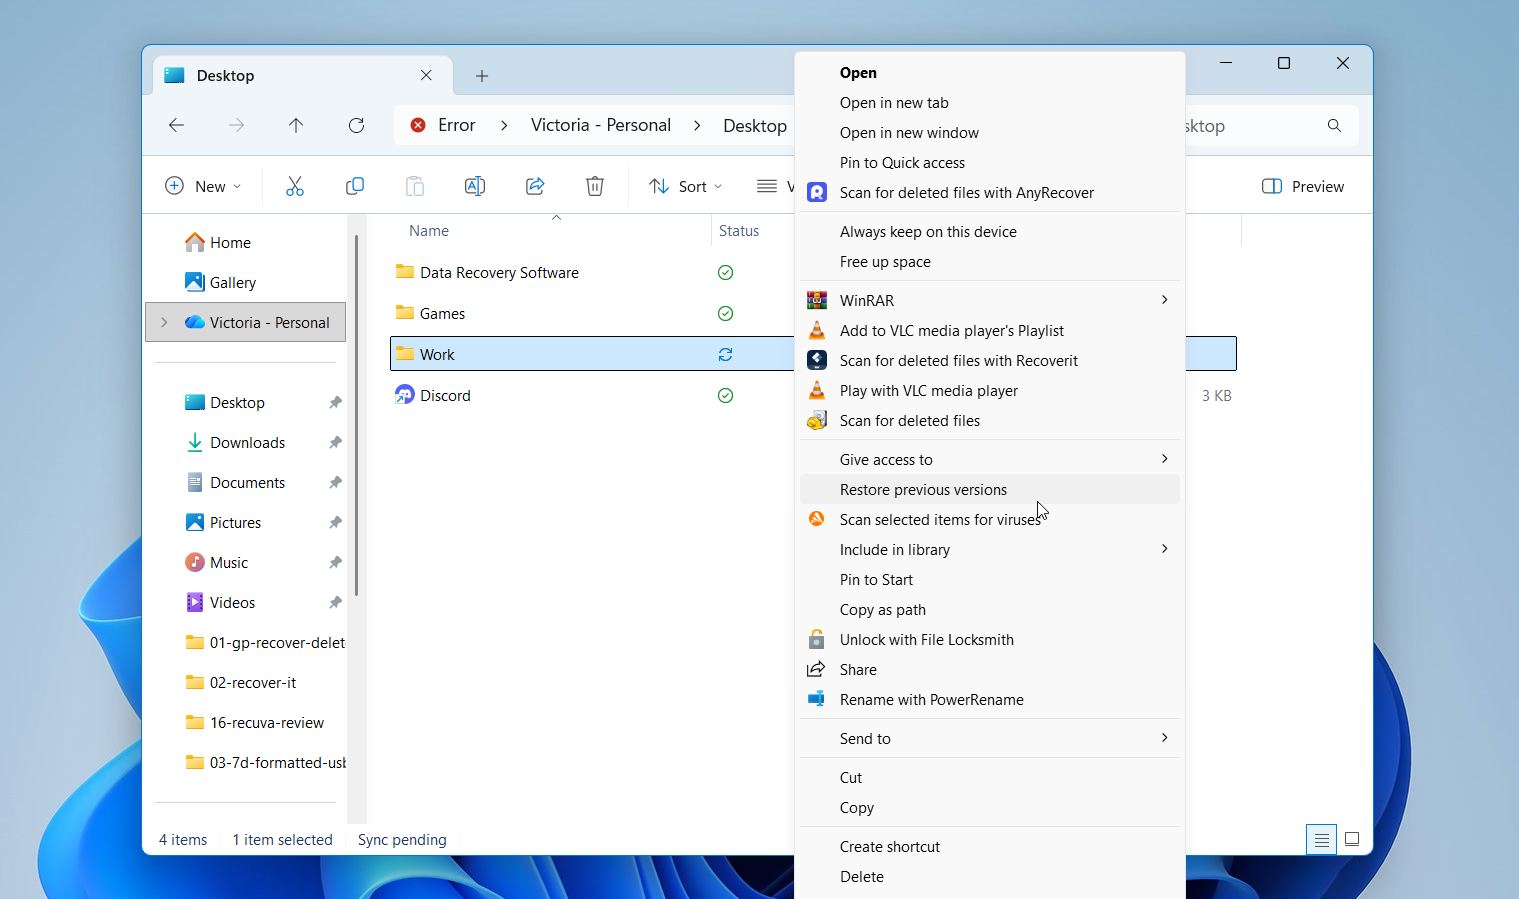Click the Rename icon on the toolbar
1519x899 pixels.
[x=475, y=186]
